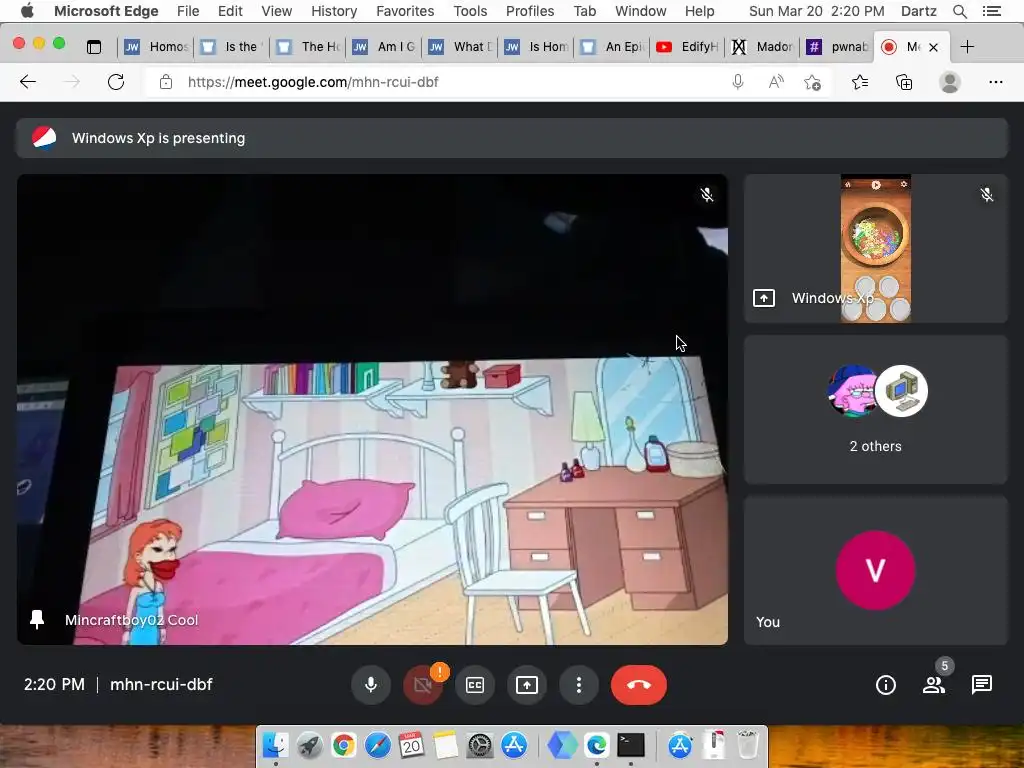Open Calendar in the Dock

click(411, 744)
